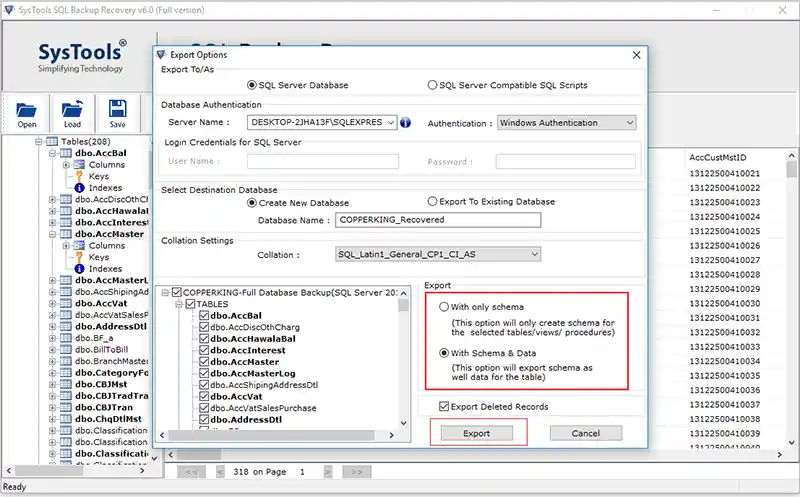The width and height of the screenshot is (800, 497).
Task: Click the Export button
Action: (477, 433)
